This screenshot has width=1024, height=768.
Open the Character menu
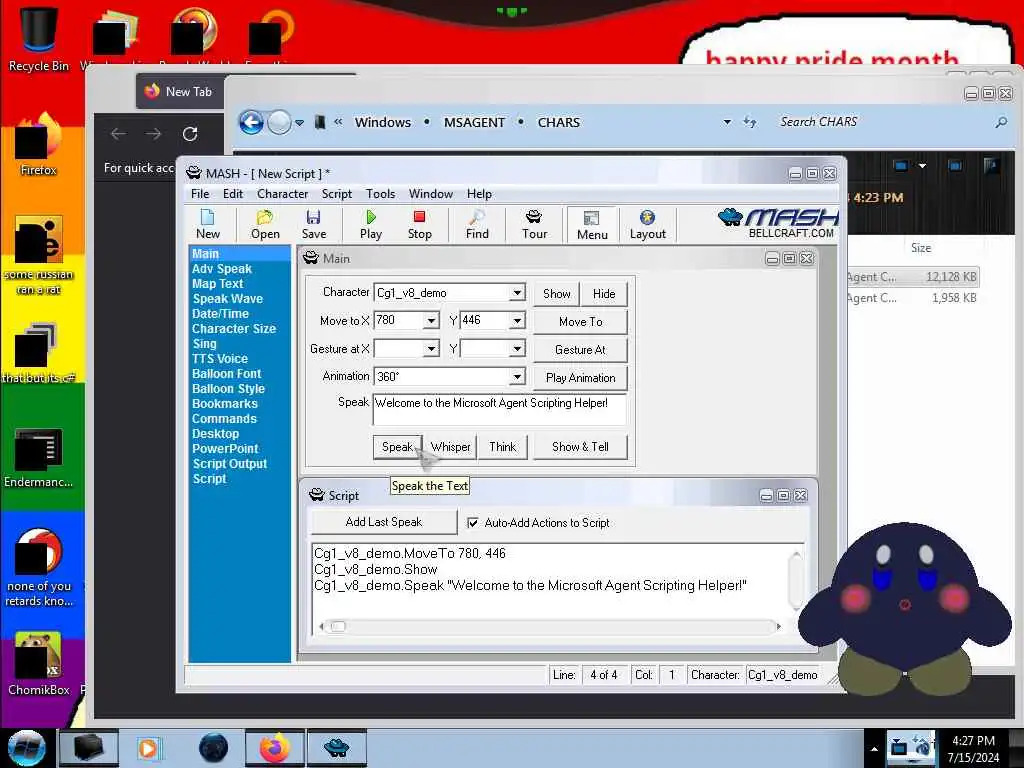tap(282, 194)
